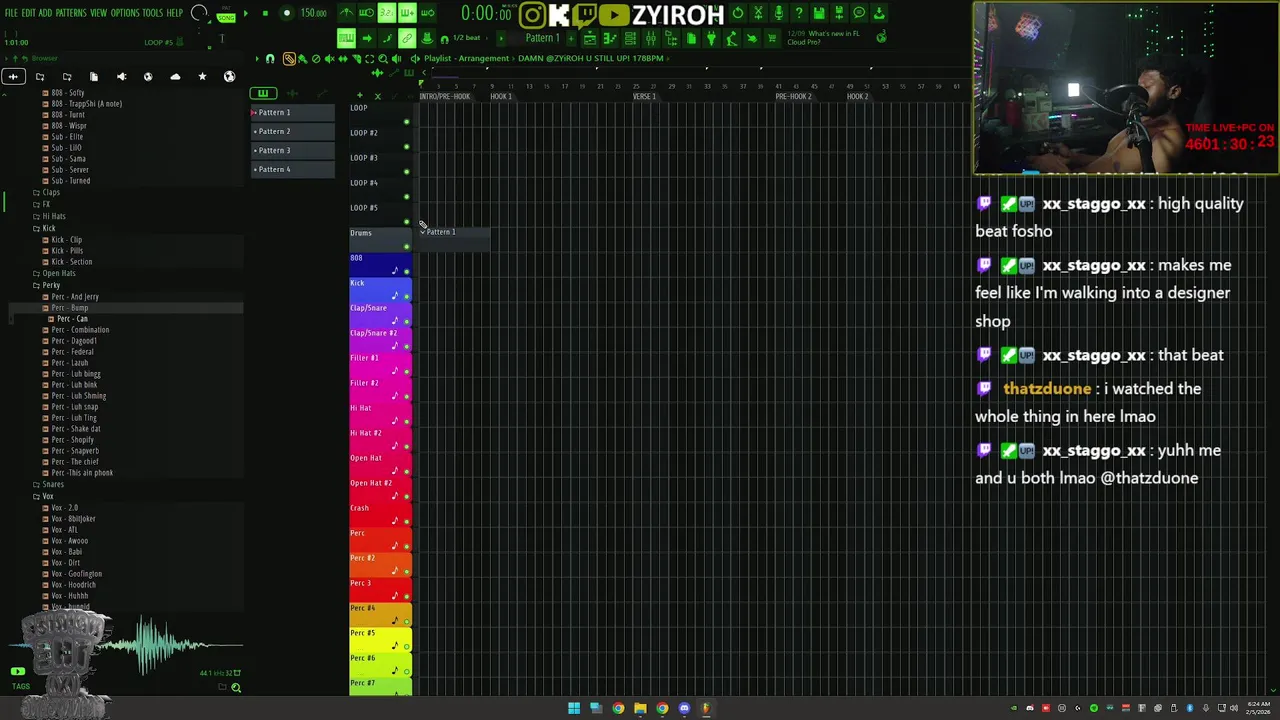Screen dimensions: 1280x720
Task: Select the Delete tool in playlist toolbar
Action: click(x=316, y=58)
